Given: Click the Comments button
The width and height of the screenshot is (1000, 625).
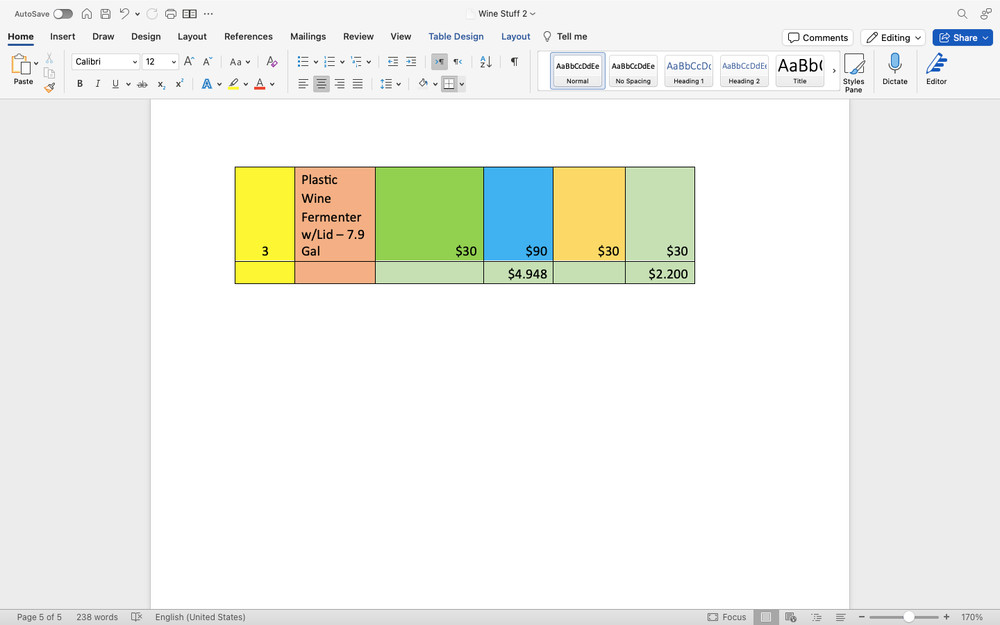Looking at the screenshot, I should pyautogui.click(x=817, y=37).
